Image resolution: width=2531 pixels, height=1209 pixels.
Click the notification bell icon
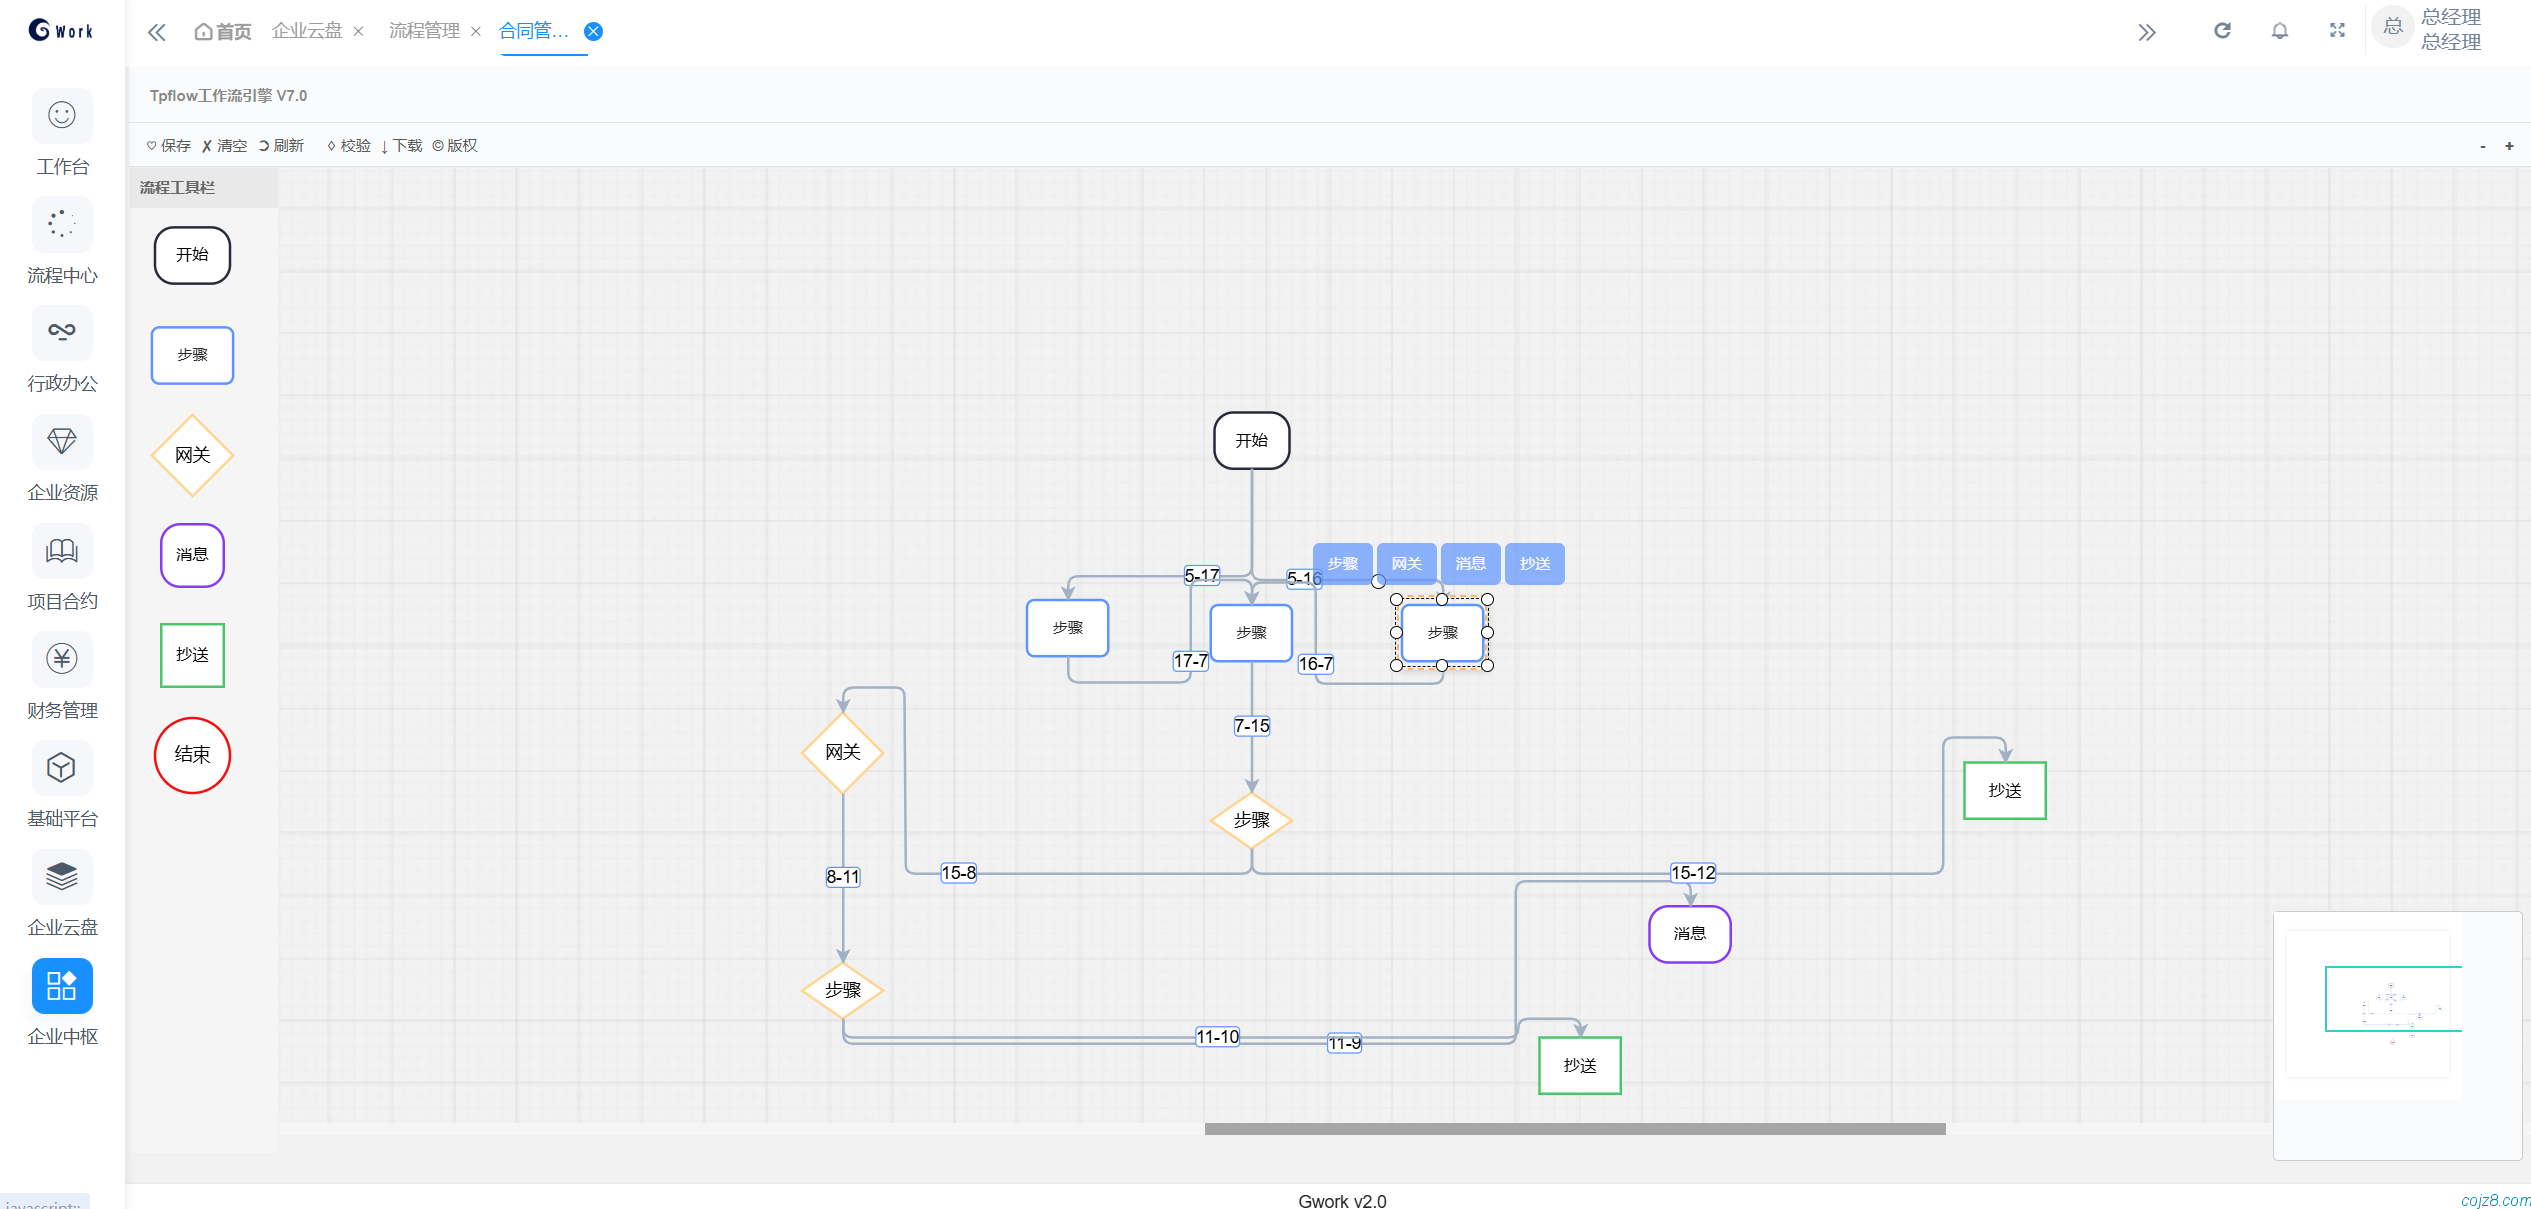coord(2279,31)
